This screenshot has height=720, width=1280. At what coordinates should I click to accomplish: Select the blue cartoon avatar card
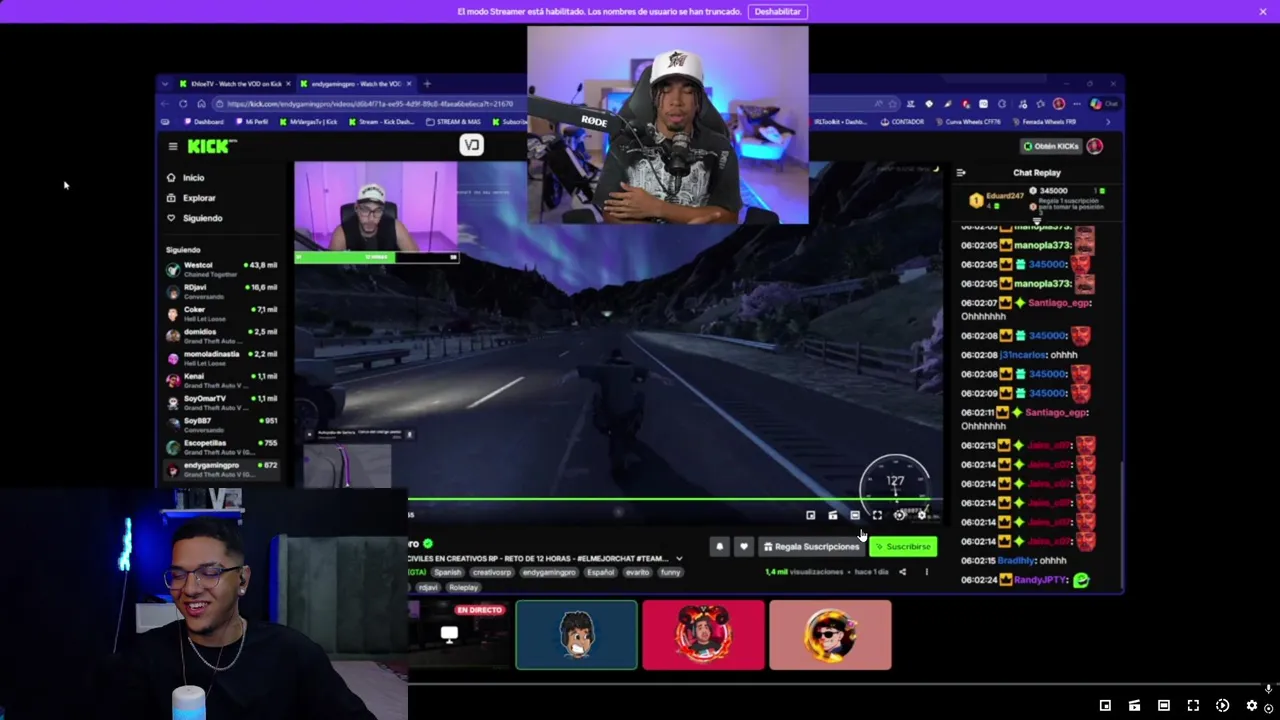tap(576, 635)
